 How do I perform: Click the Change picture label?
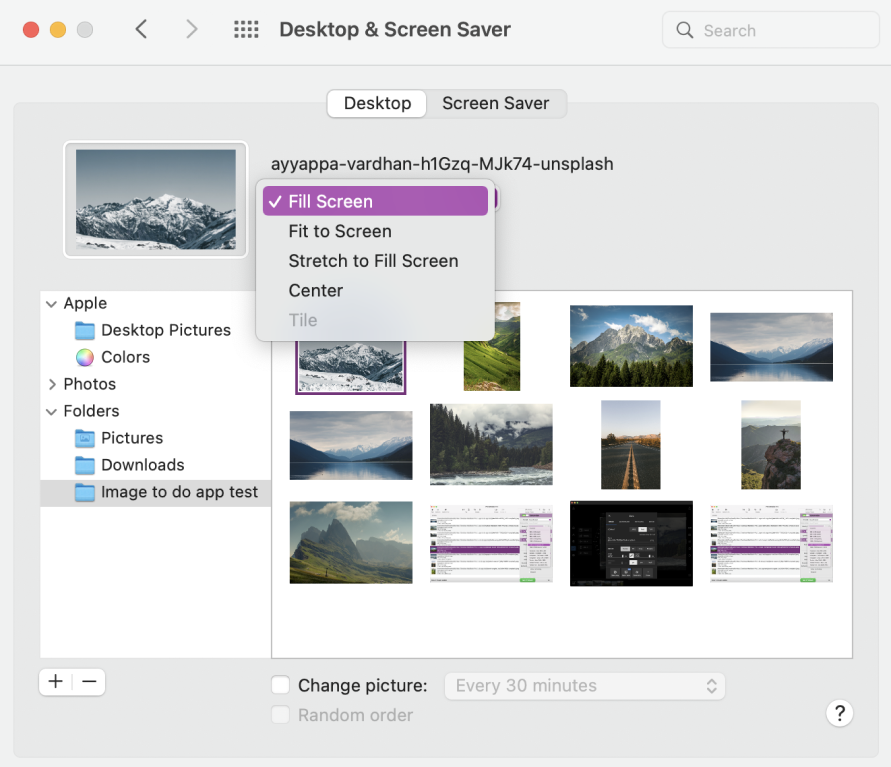pyautogui.click(x=363, y=686)
